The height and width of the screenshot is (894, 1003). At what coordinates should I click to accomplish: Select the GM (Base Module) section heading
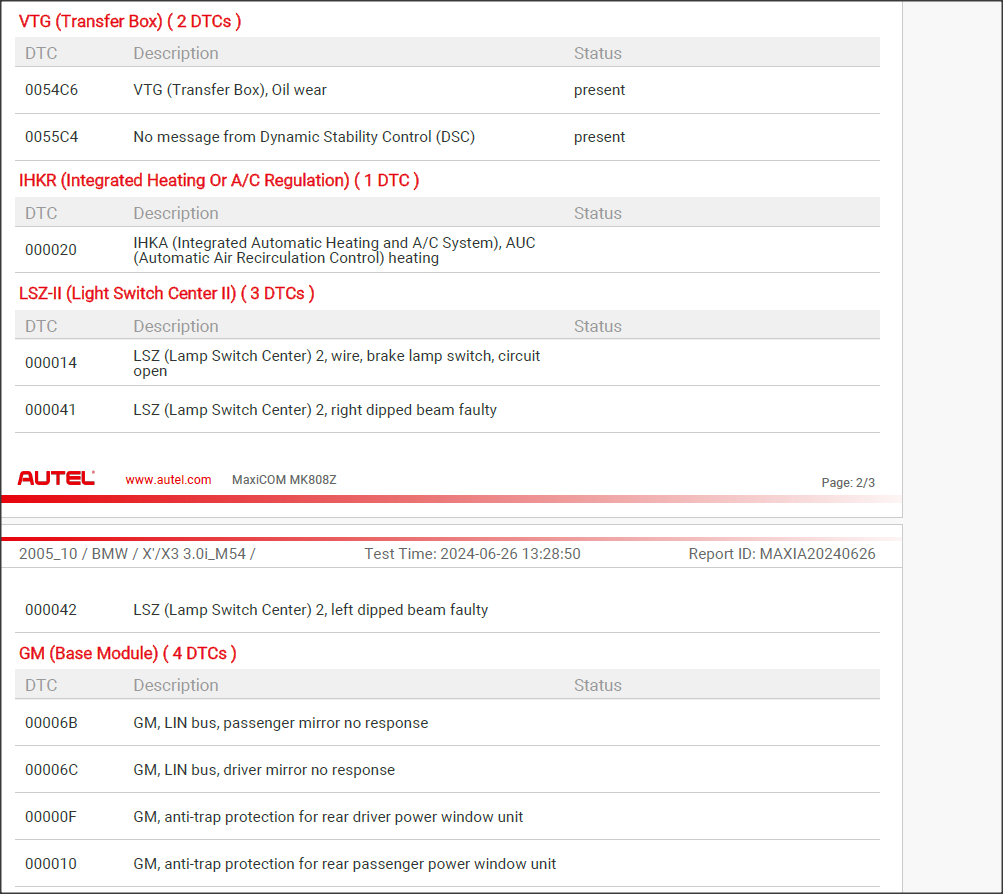pos(127,654)
